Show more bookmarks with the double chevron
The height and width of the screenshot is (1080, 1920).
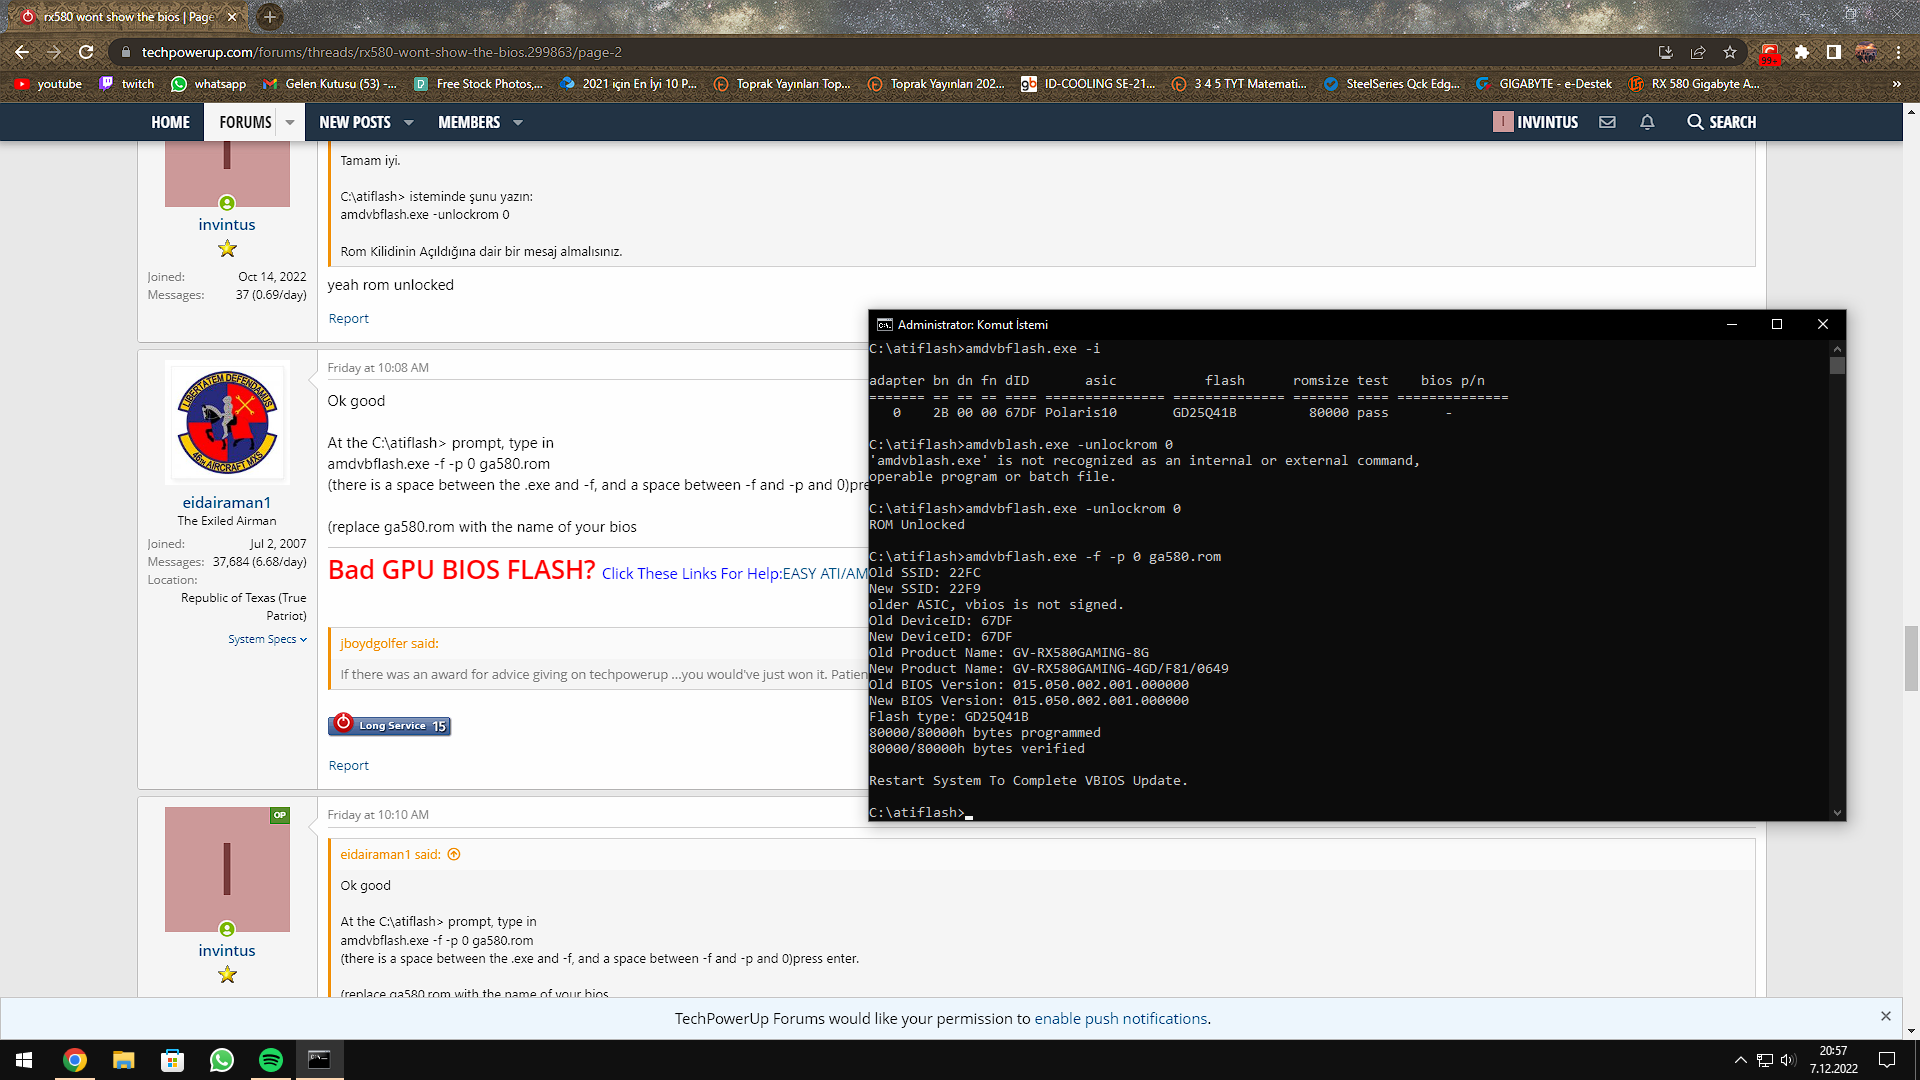pyautogui.click(x=1896, y=84)
